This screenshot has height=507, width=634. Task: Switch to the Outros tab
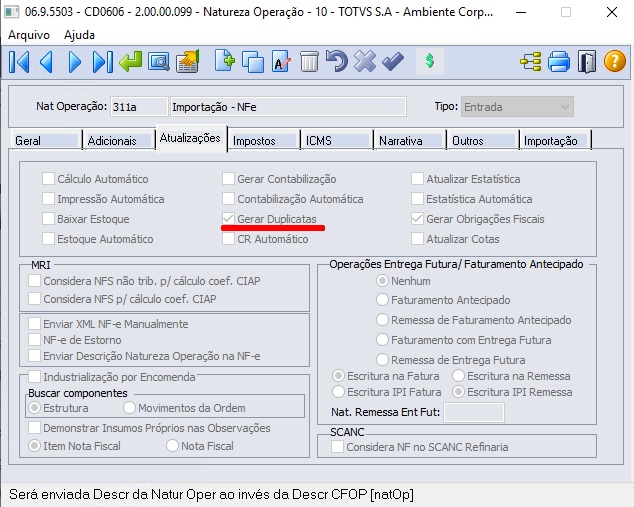pos(483,140)
